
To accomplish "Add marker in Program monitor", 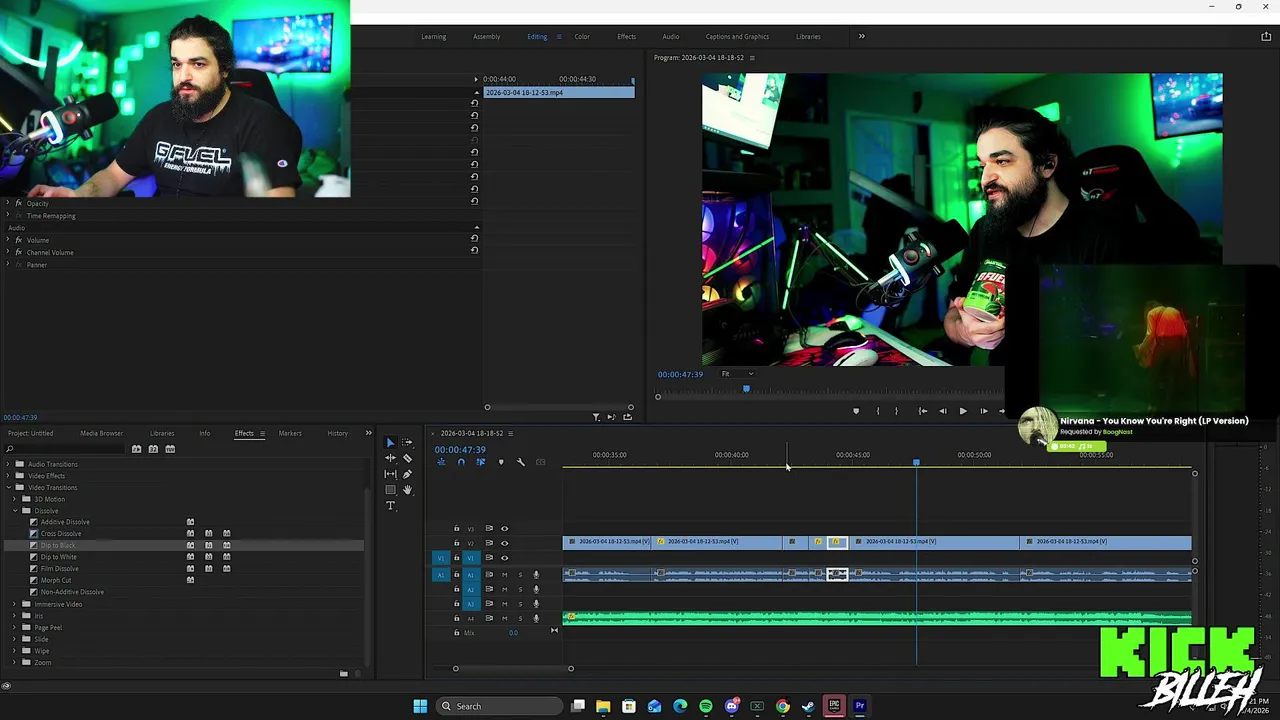I will (855, 411).
